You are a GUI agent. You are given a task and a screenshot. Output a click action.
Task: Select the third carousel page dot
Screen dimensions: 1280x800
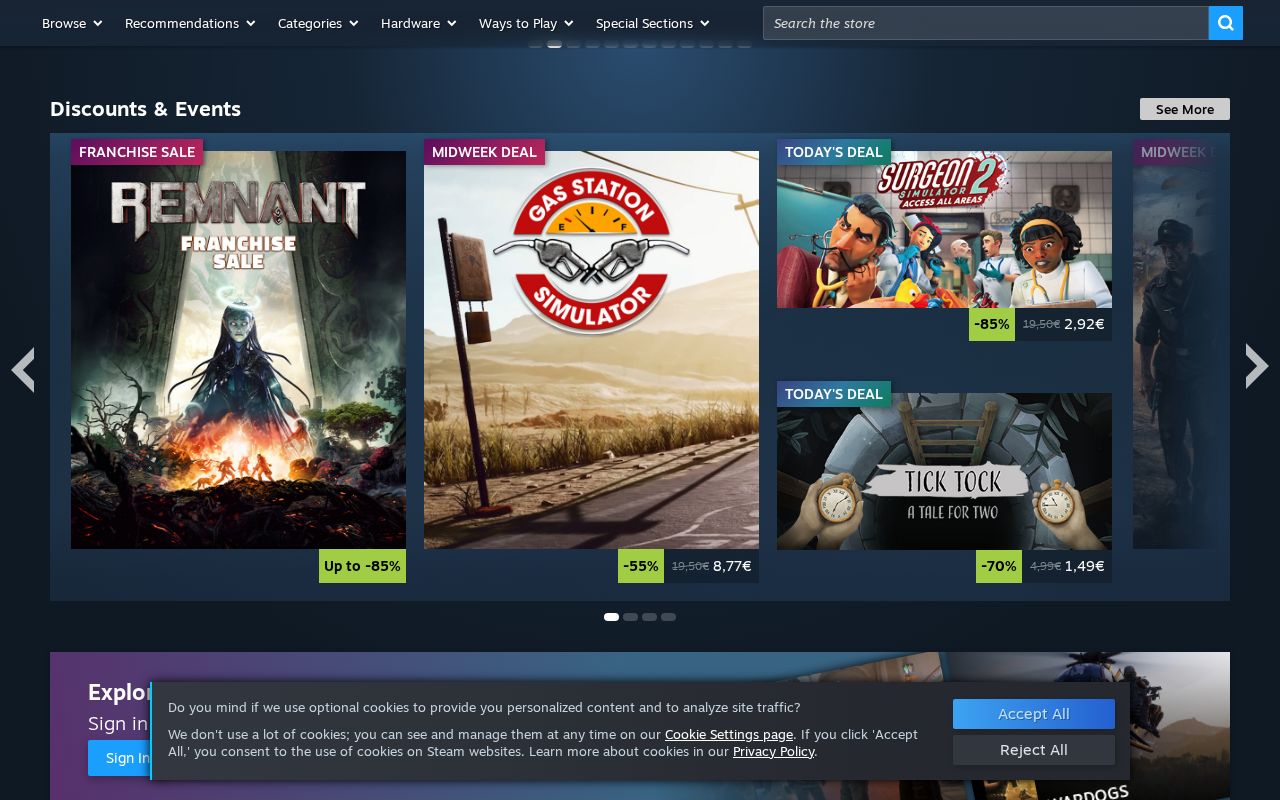pyautogui.click(x=649, y=617)
